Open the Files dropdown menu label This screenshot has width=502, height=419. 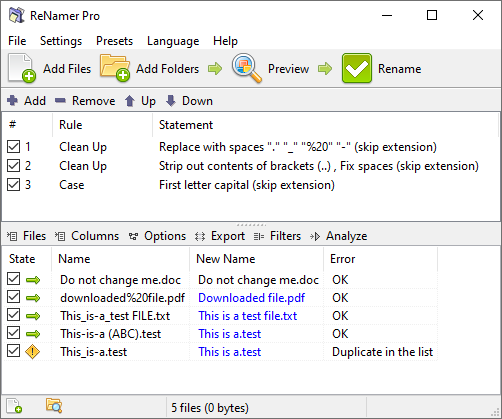point(34,236)
